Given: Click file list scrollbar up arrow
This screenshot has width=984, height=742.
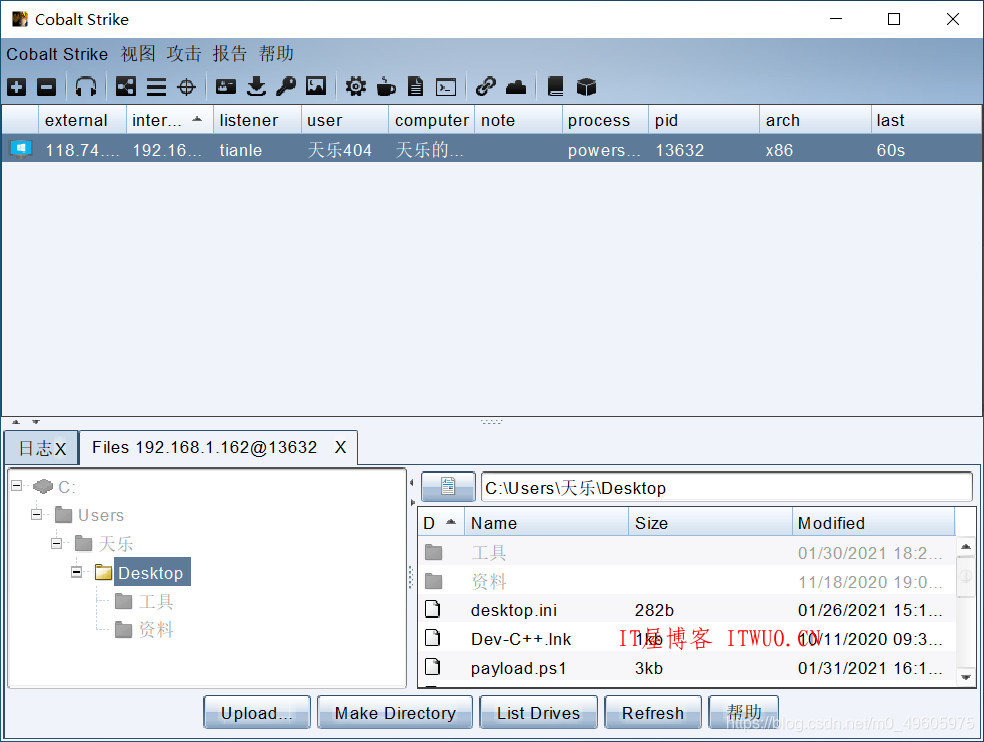Looking at the screenshot, I should [966, 547].
